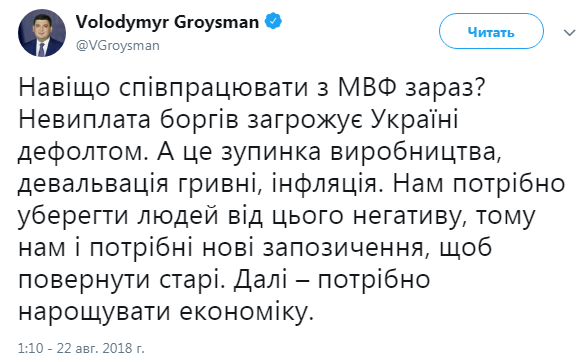Viewport: 578px width, 362px height.
Task: Click the word "виробництва" in the tweet
Action: [412, 153]
